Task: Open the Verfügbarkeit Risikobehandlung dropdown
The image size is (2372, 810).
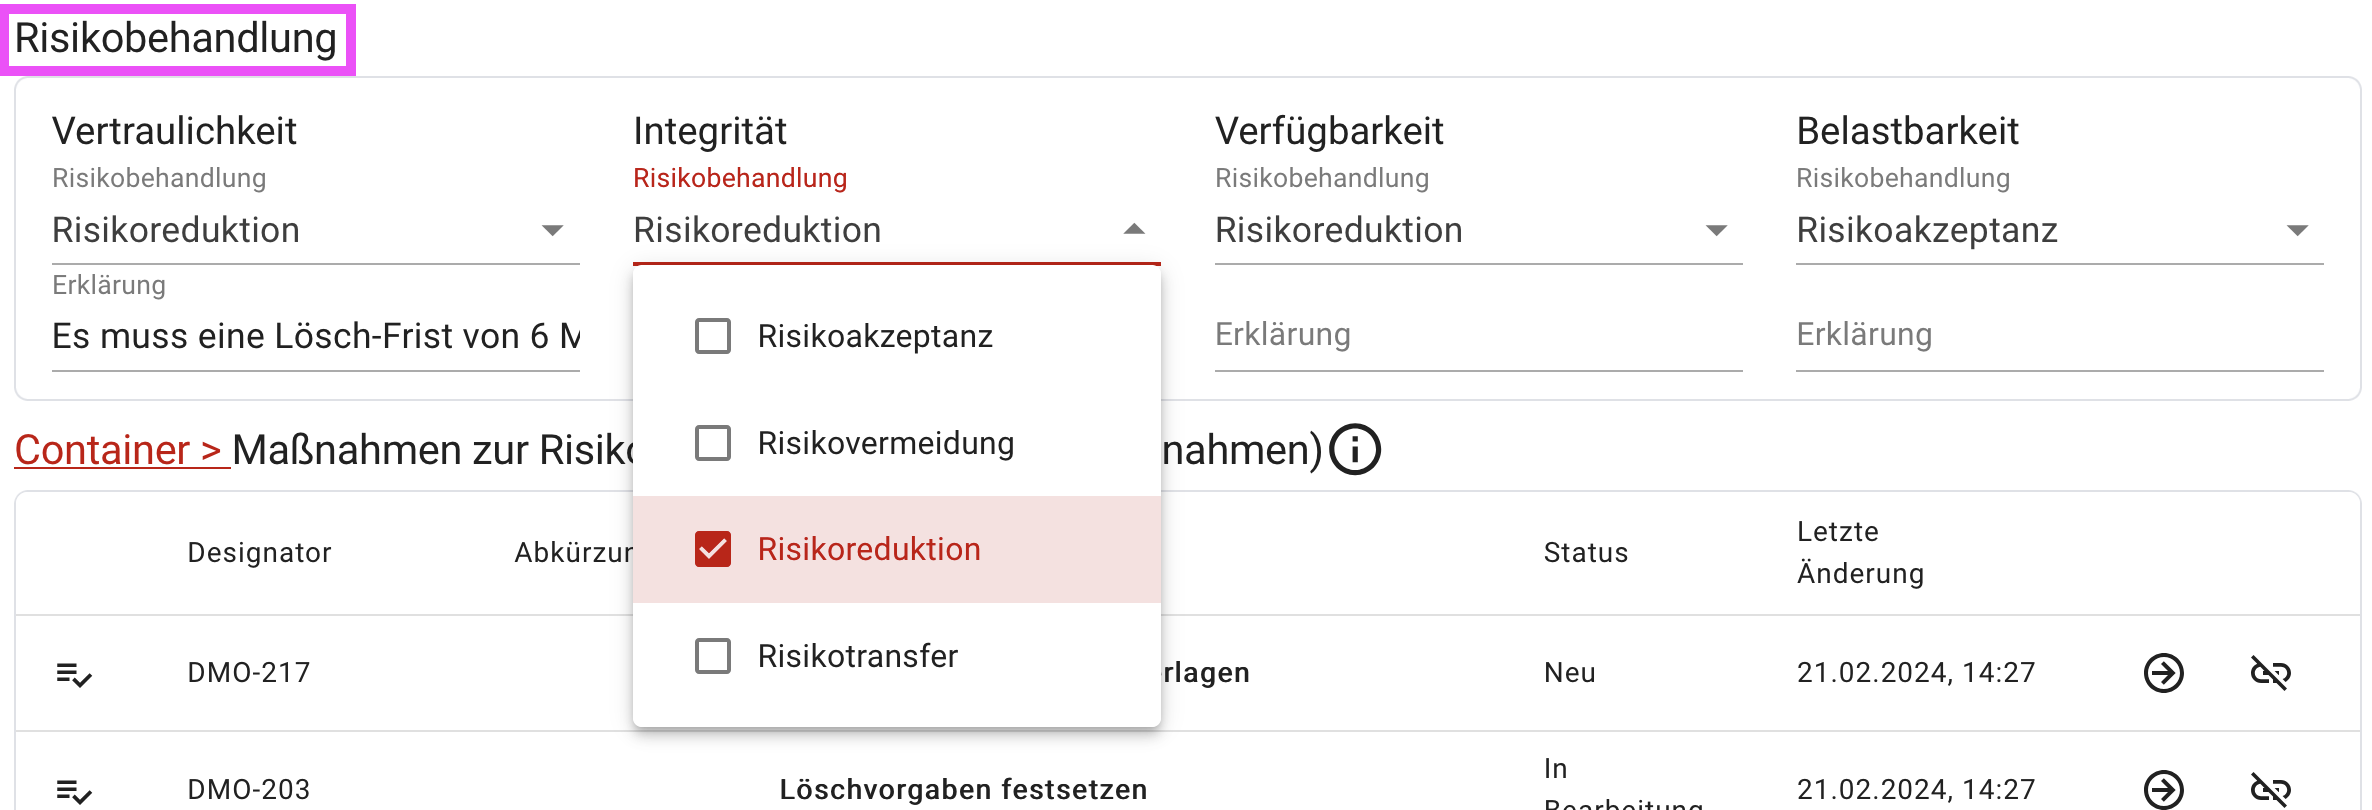Action: point(1716,230)
